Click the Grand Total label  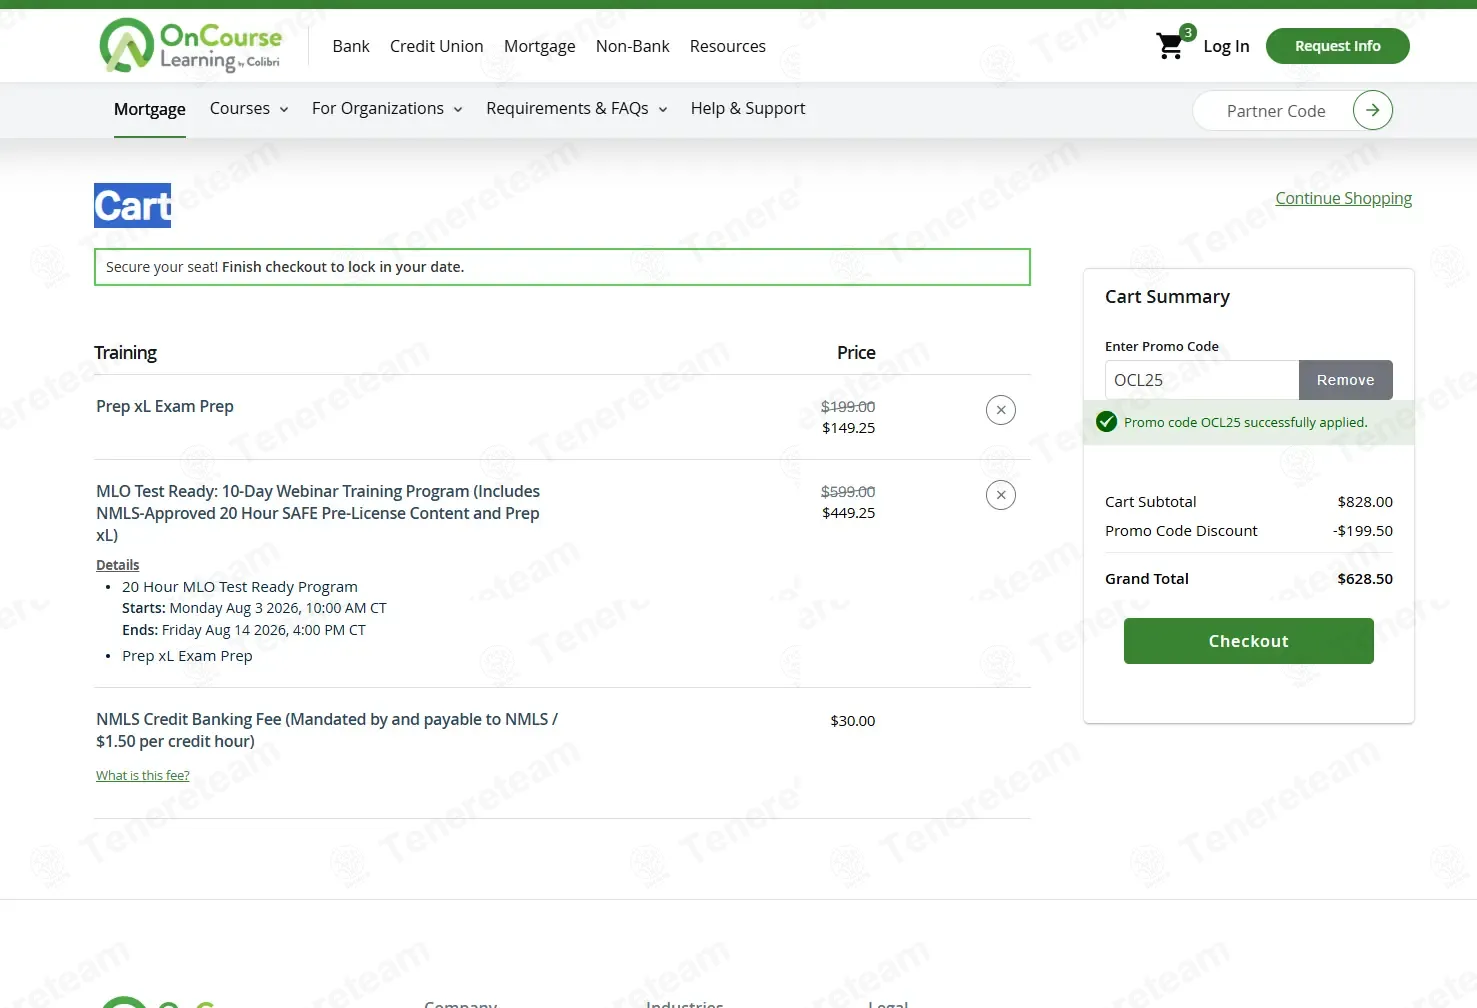1147,579
